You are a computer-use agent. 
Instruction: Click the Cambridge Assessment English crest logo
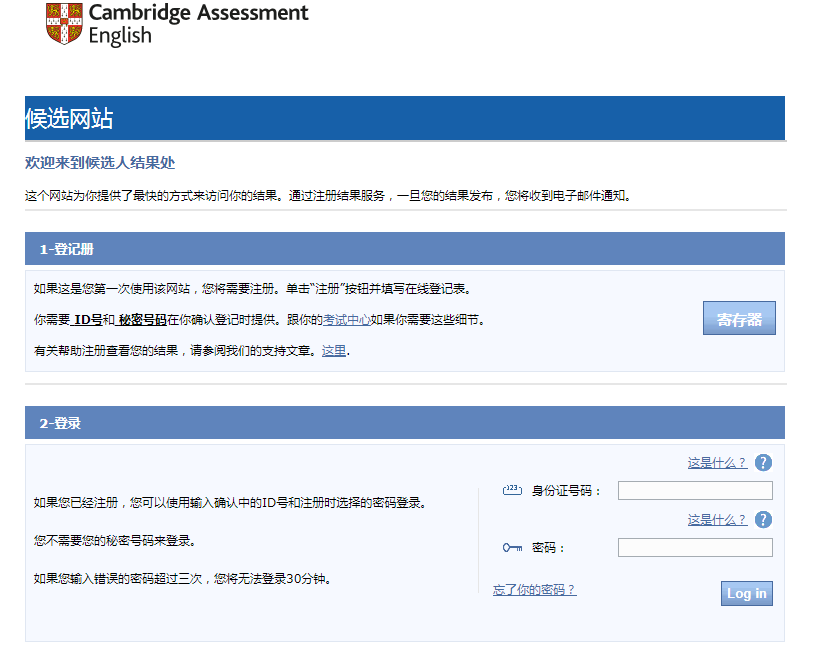(64, 24)
